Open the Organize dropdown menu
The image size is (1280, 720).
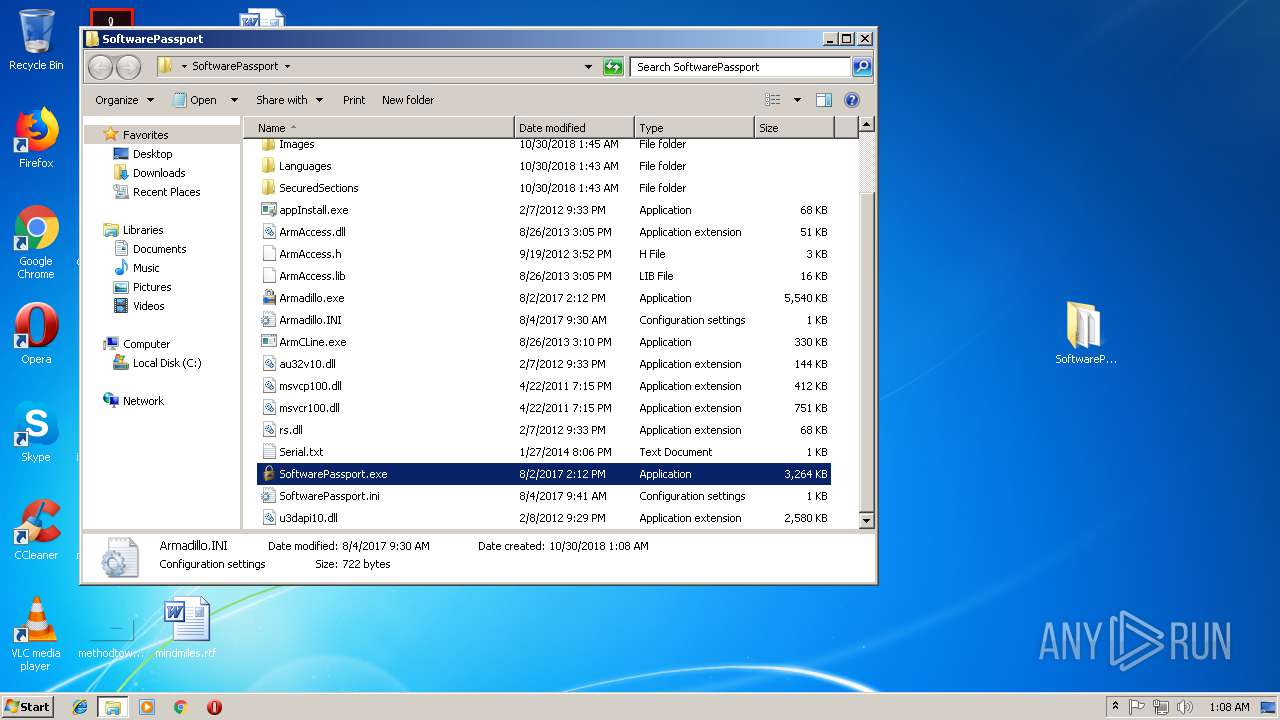pos(124,100)
